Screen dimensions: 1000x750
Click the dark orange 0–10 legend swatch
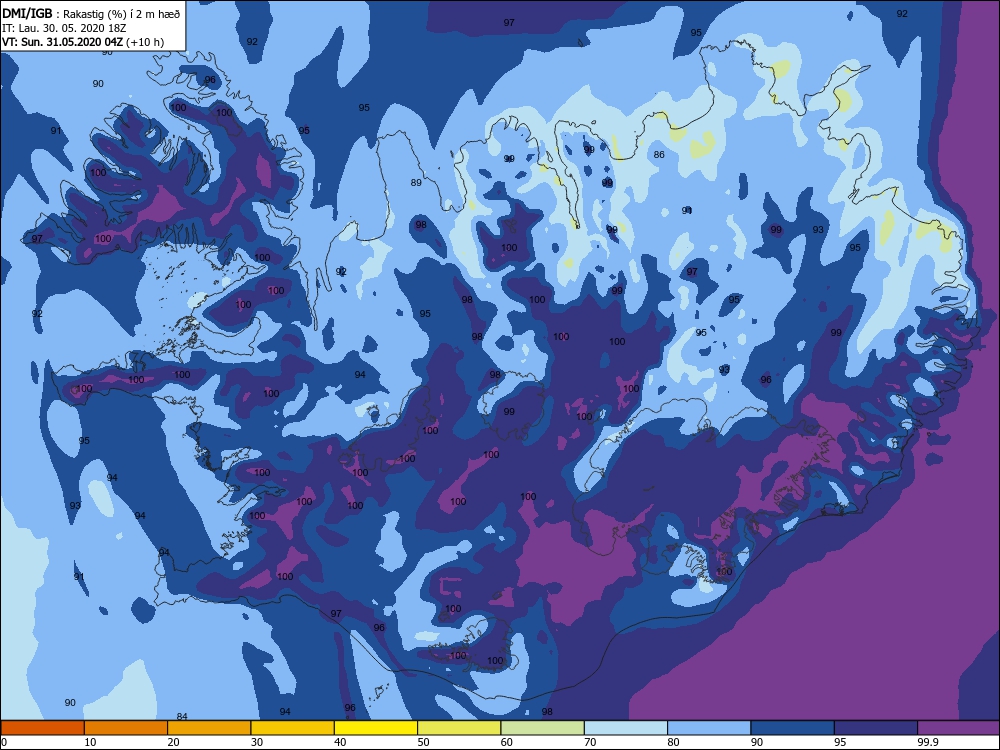[42, 728]
